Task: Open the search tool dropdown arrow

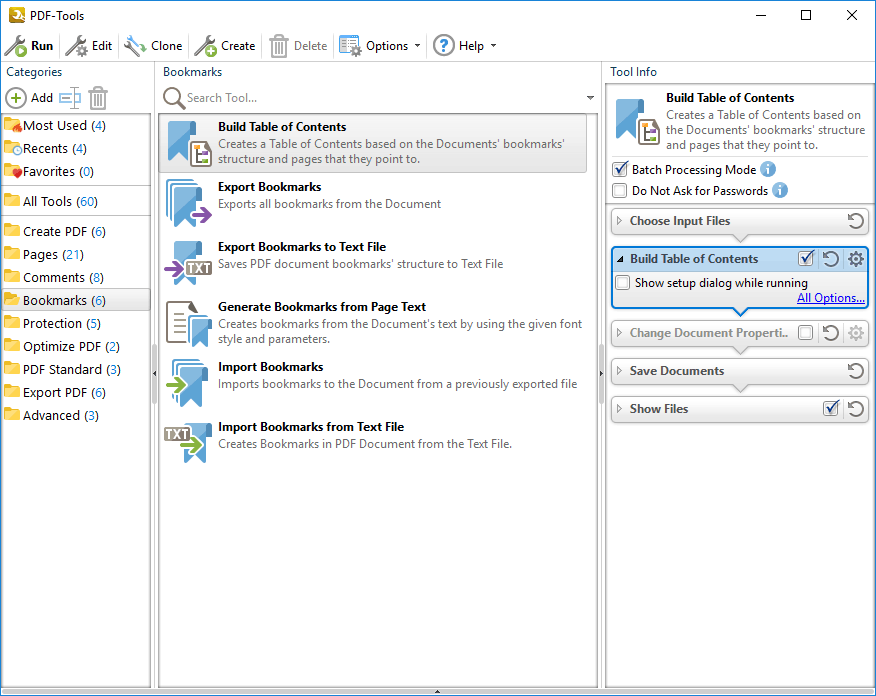Action: [x=590, y=98]
